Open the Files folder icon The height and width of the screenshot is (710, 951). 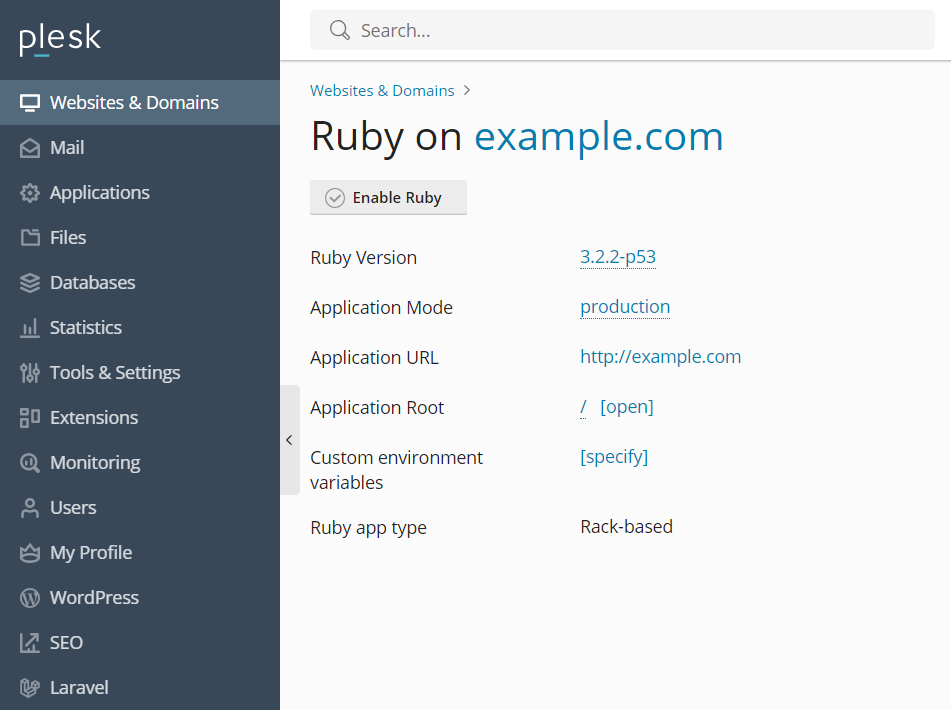pos(30,238)
